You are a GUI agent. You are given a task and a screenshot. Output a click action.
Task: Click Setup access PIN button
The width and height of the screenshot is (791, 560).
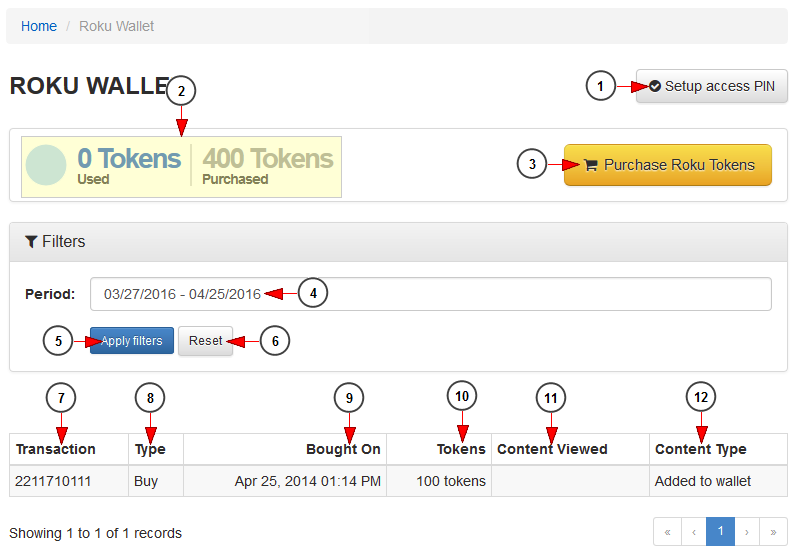pyautogui.click(x=711, y=86)
